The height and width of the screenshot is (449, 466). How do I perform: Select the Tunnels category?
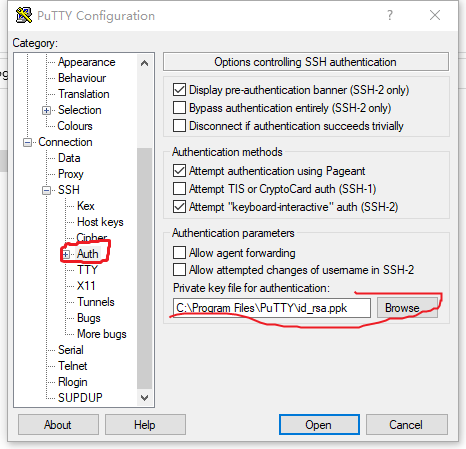click(x=96, y=302)
